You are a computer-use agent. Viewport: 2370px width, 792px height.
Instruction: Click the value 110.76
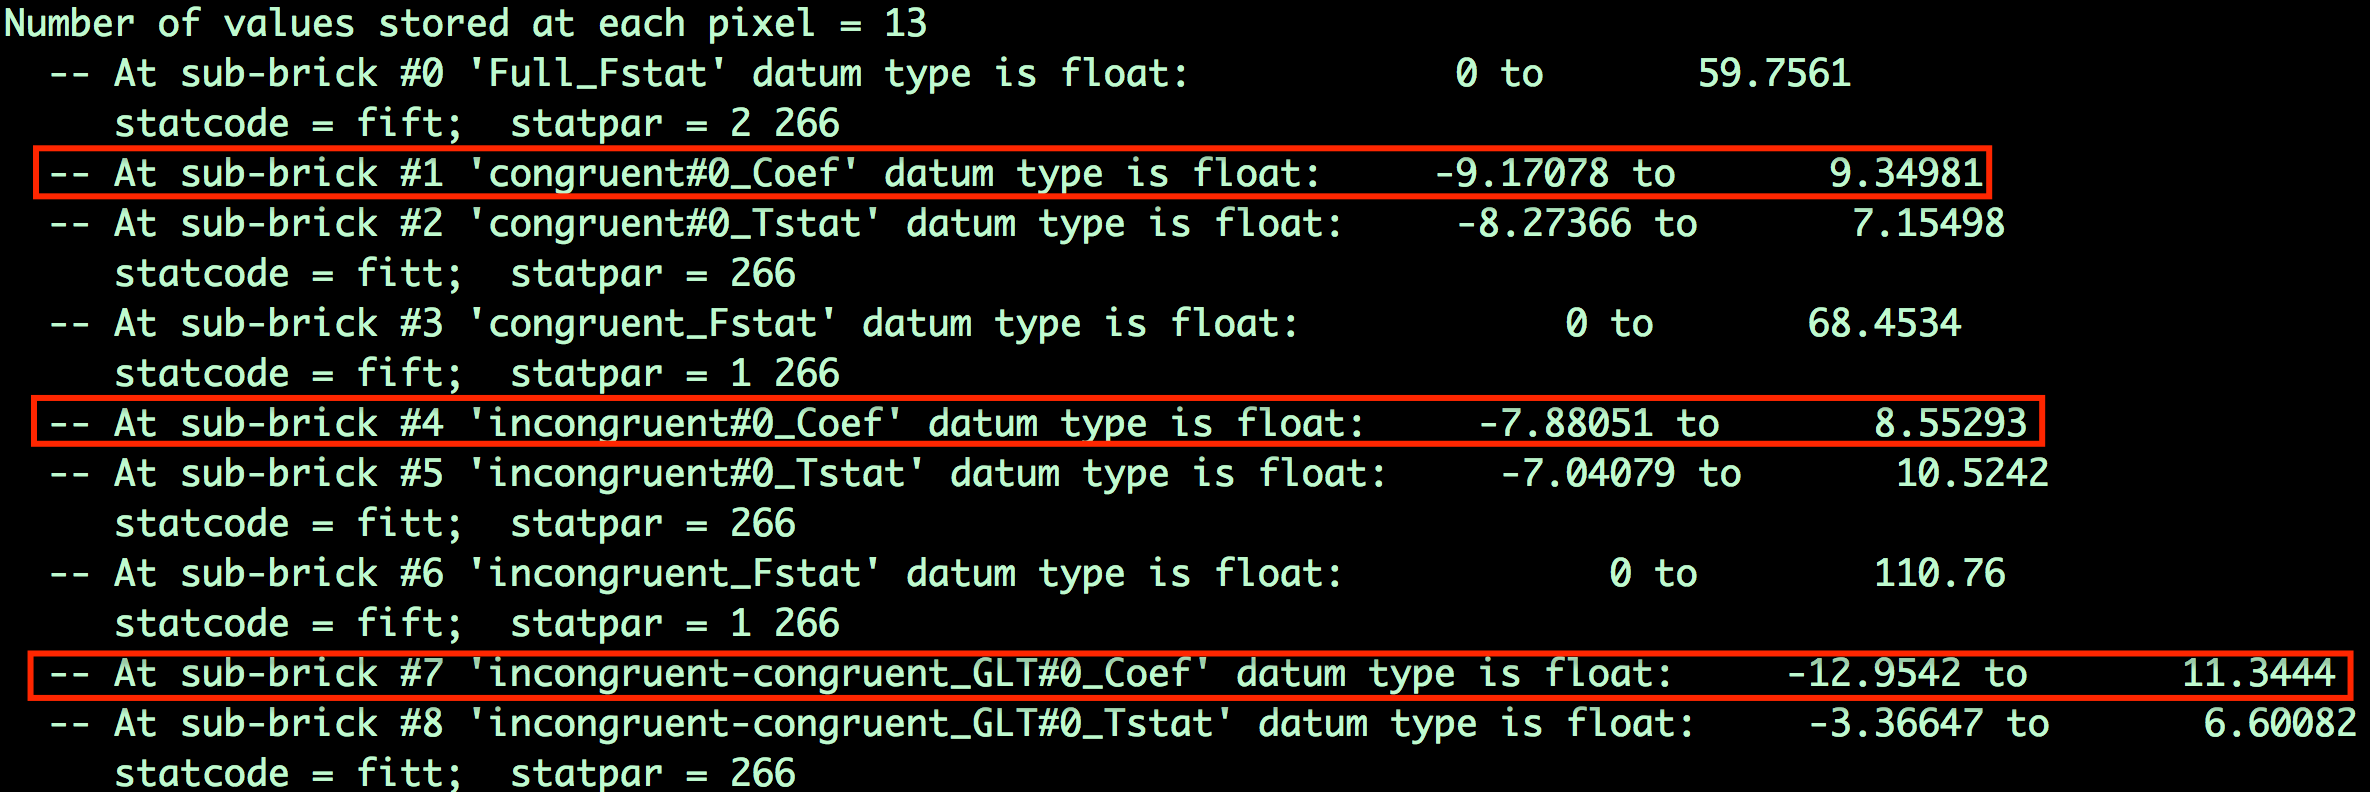click(1939, 574)
